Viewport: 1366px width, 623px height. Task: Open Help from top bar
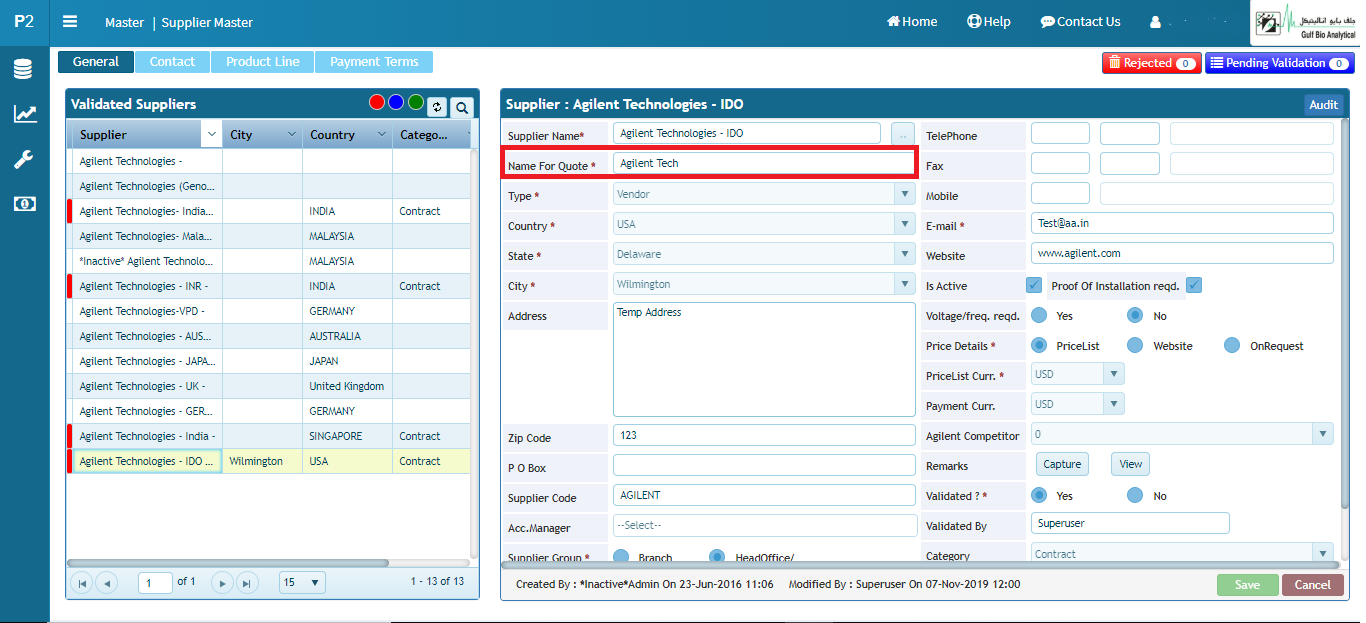click(x=988, y=21)
